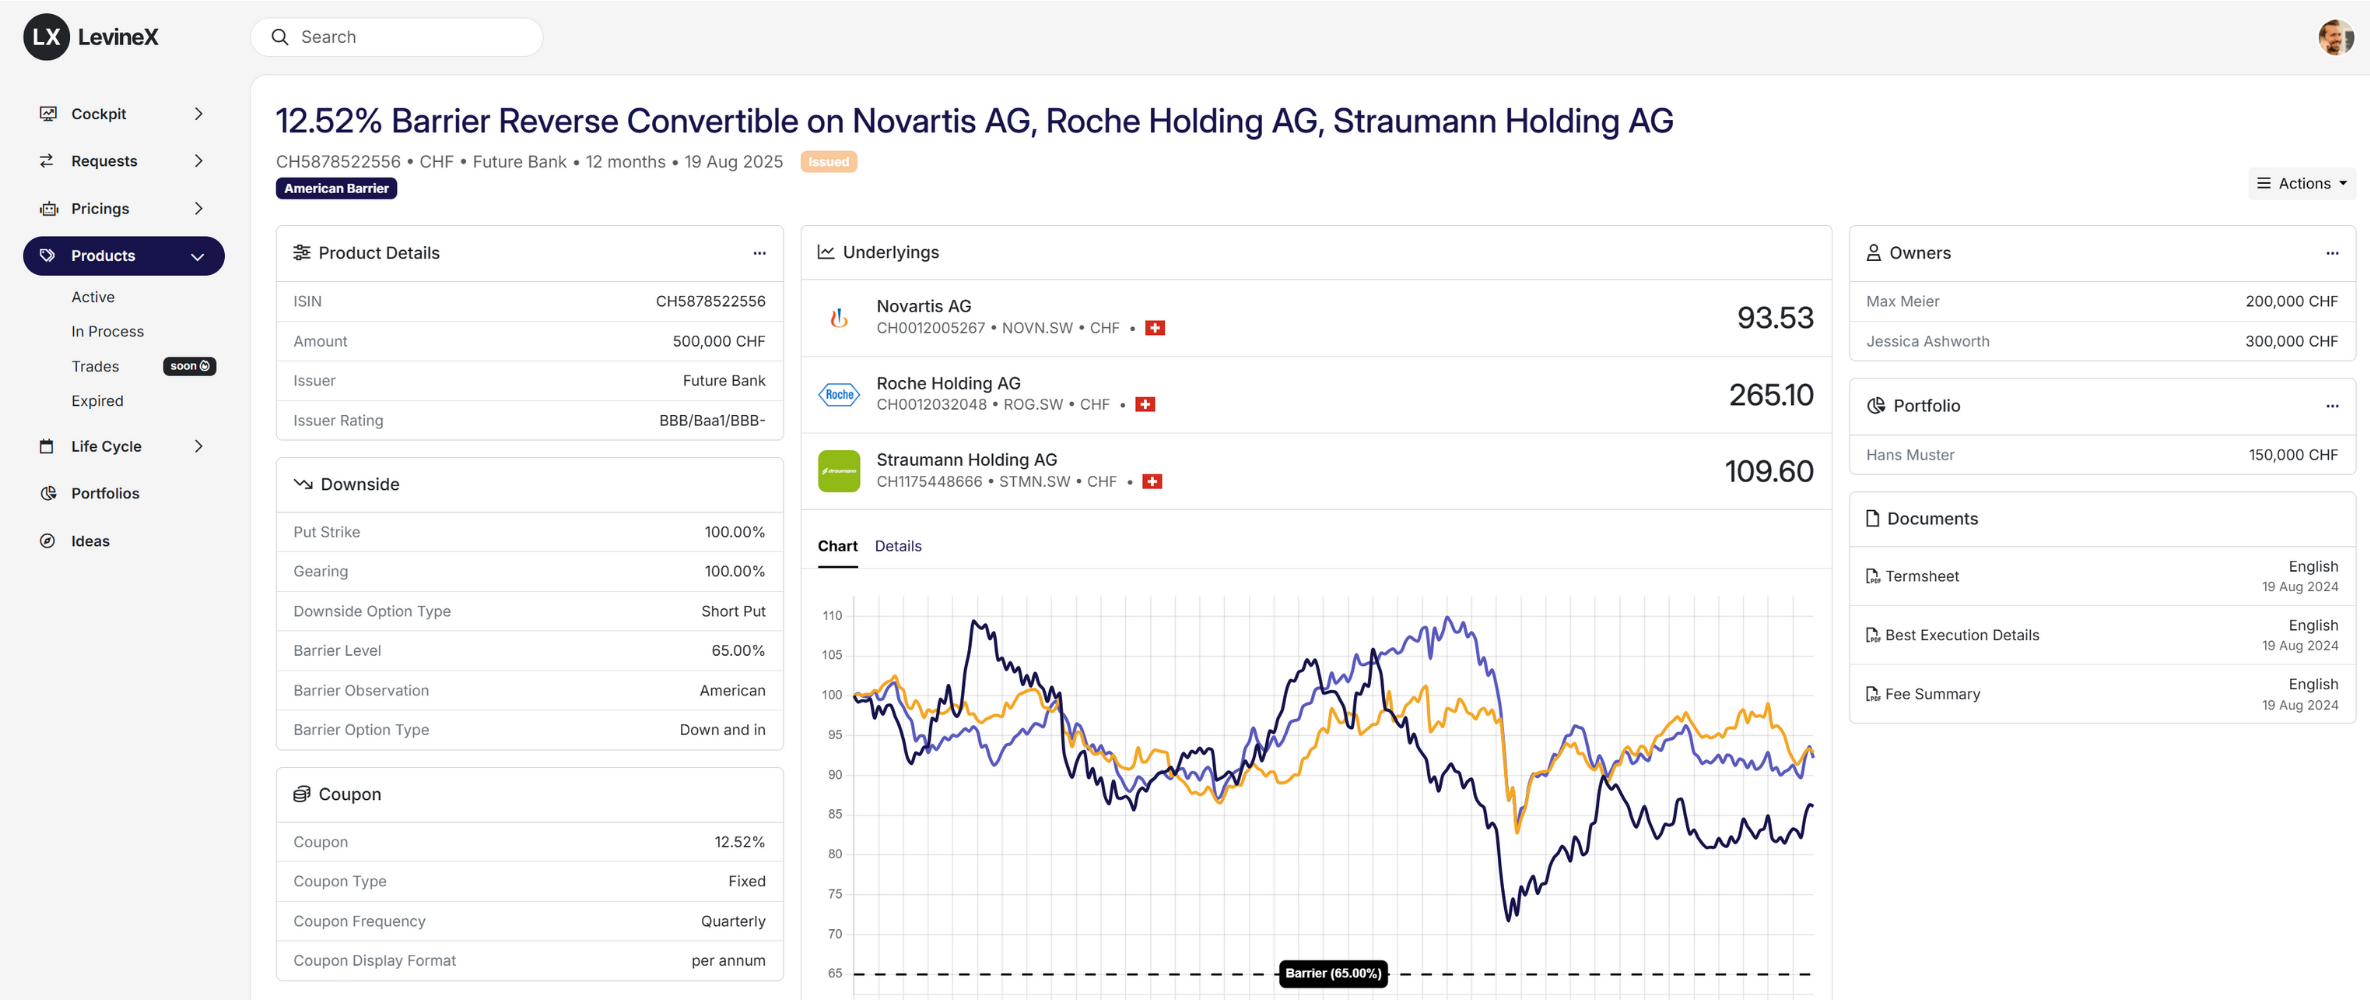Collapse the Products sidebar section
The width and height of the screenshot is (2370, 1000).
click(x=197, y=257)
